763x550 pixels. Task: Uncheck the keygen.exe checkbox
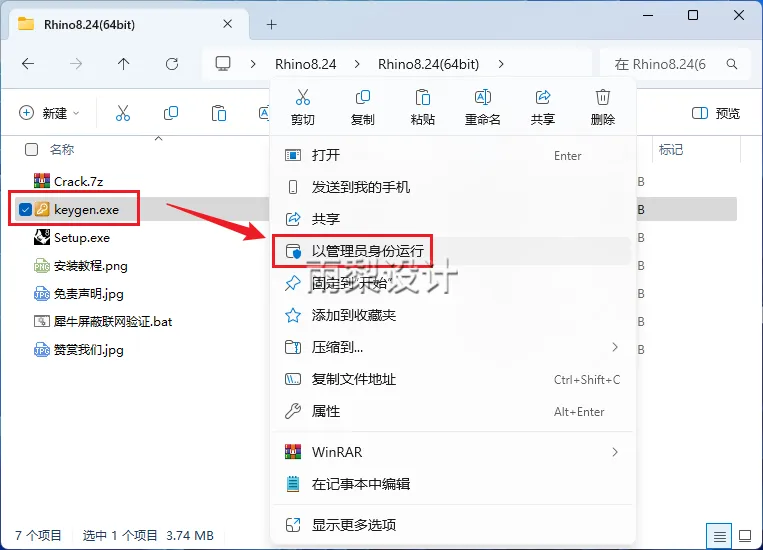pyautogui.click(x=25, y=210)
